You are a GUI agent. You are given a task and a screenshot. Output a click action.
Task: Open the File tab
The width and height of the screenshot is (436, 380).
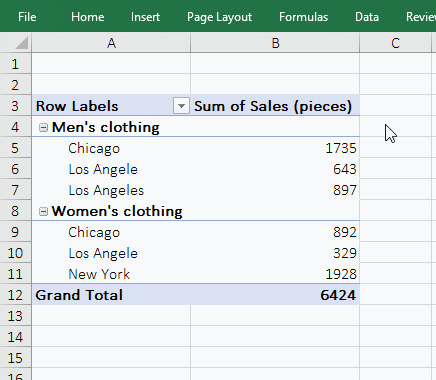[x=27, y=17]
